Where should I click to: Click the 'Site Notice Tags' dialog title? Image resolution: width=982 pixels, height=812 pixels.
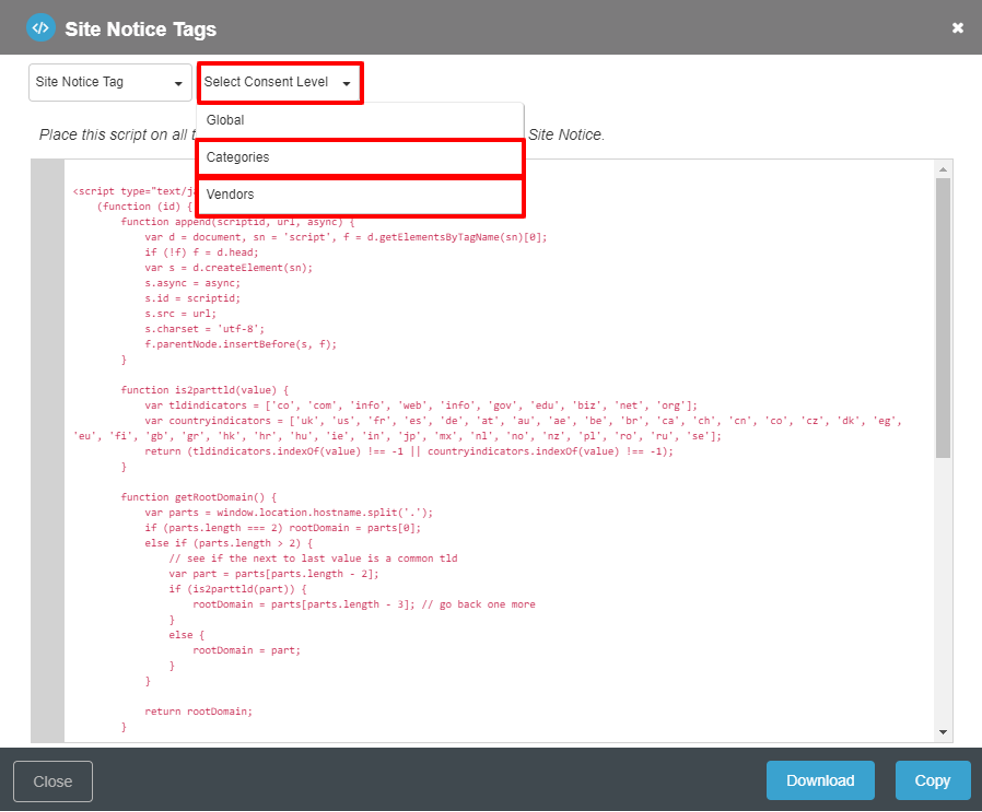pos(141,29)
